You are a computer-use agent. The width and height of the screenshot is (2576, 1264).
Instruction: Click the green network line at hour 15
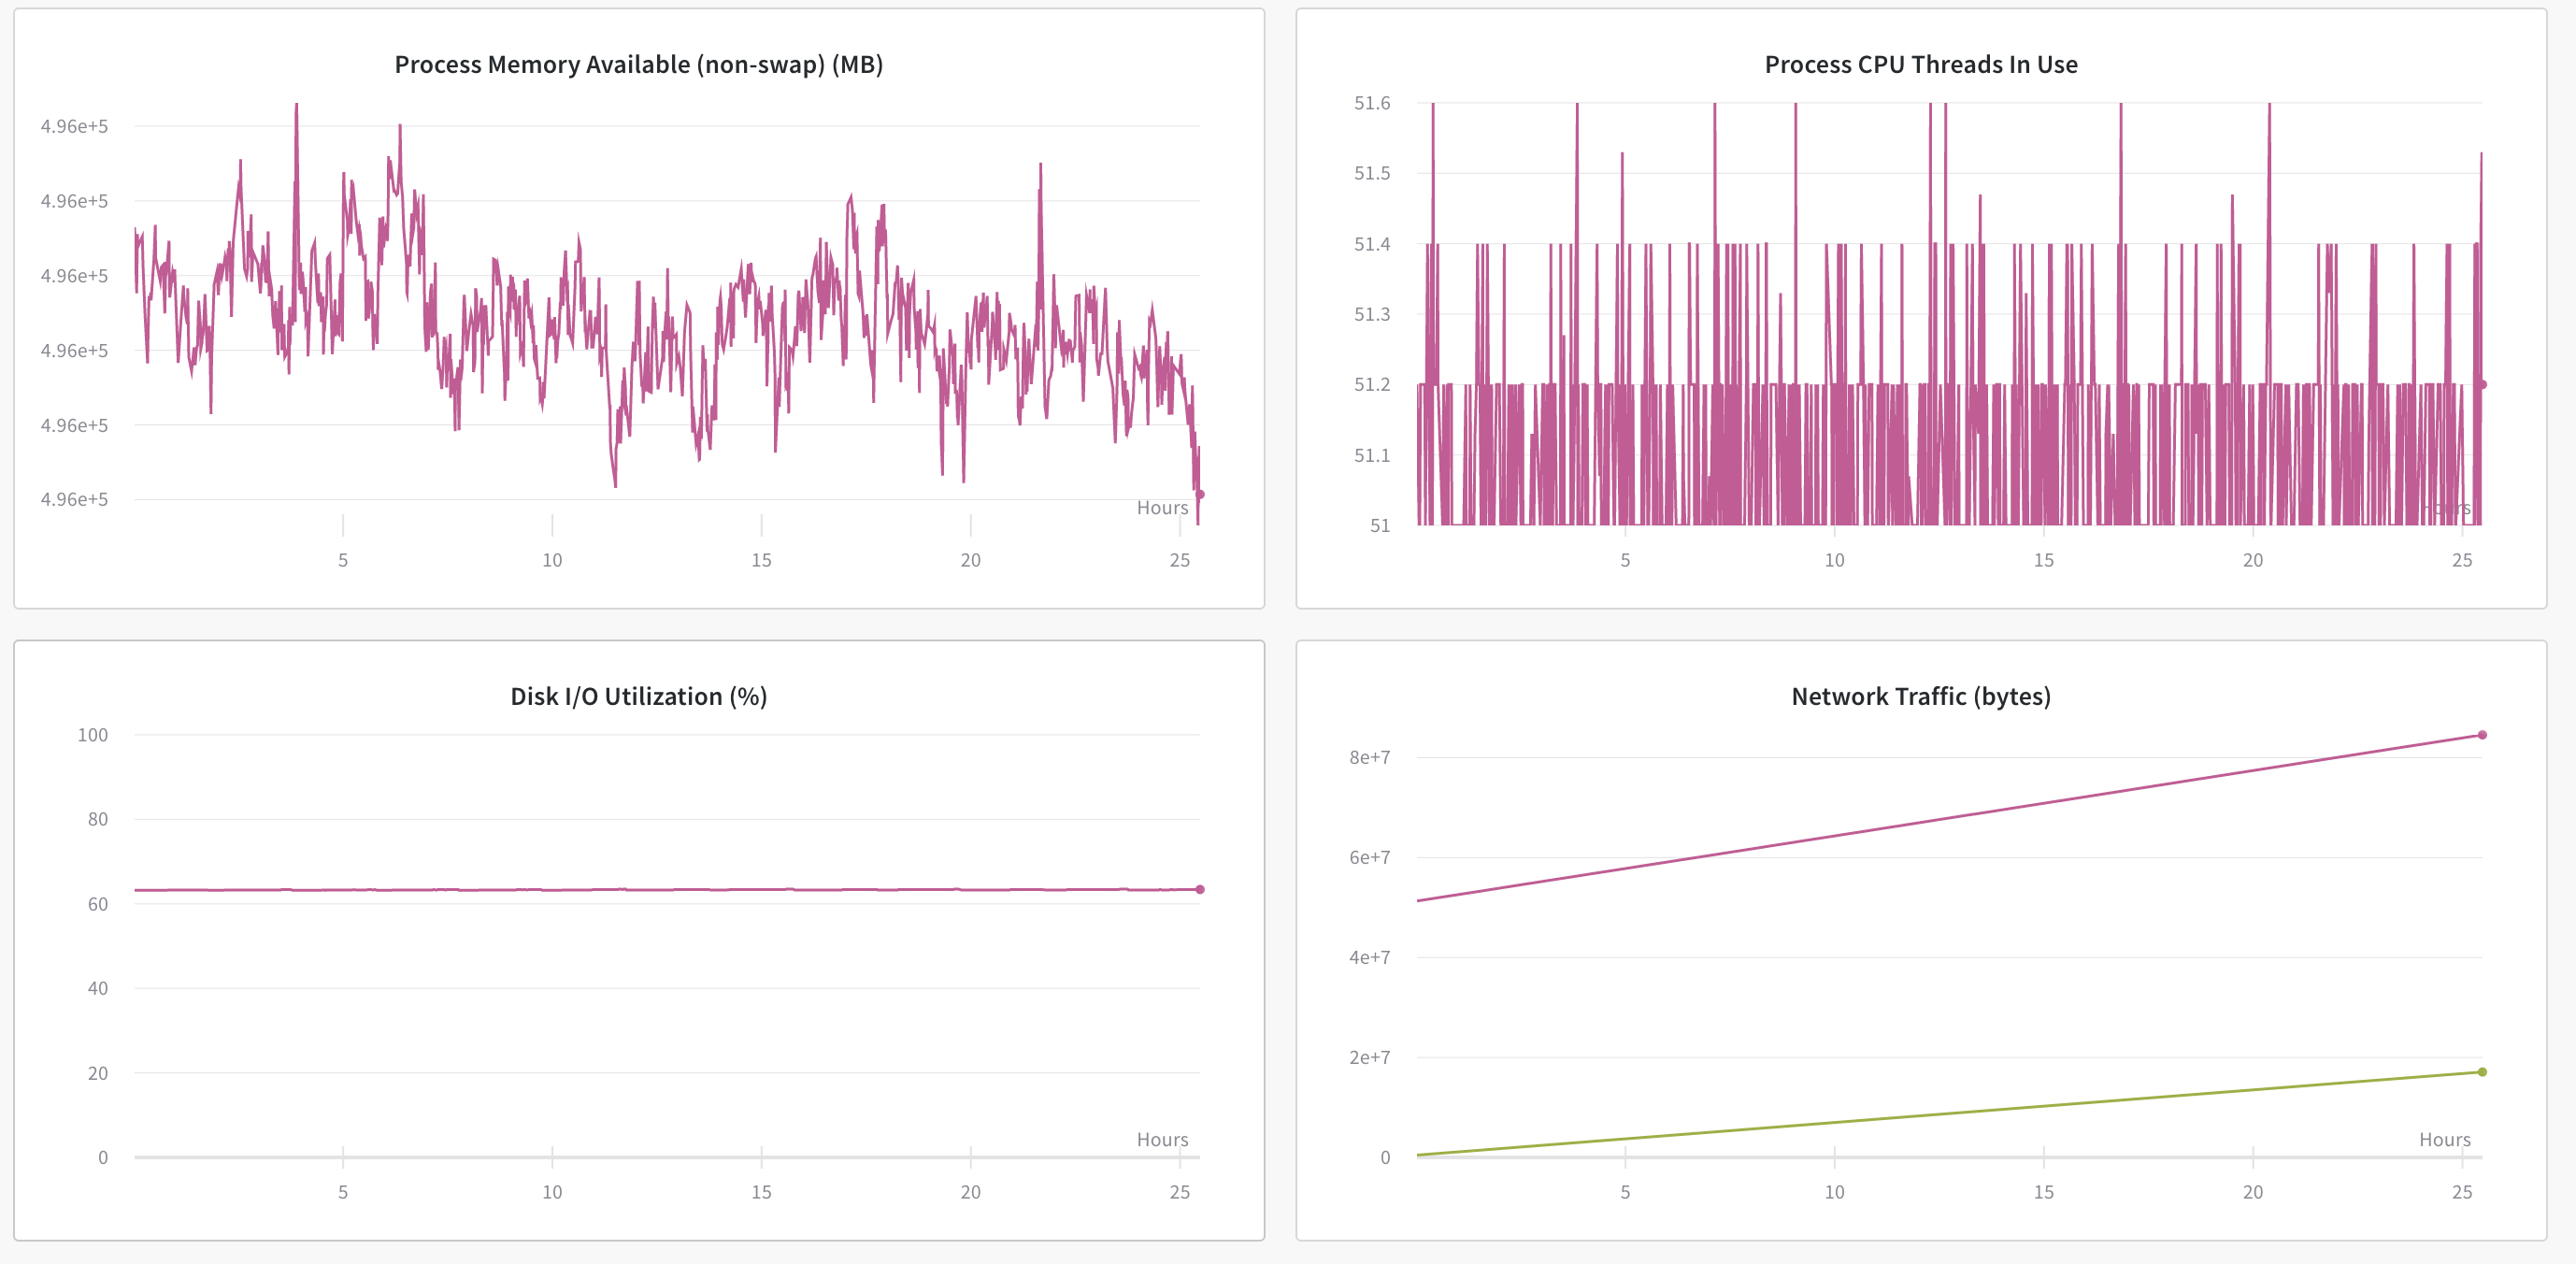coord(2044,1106)
